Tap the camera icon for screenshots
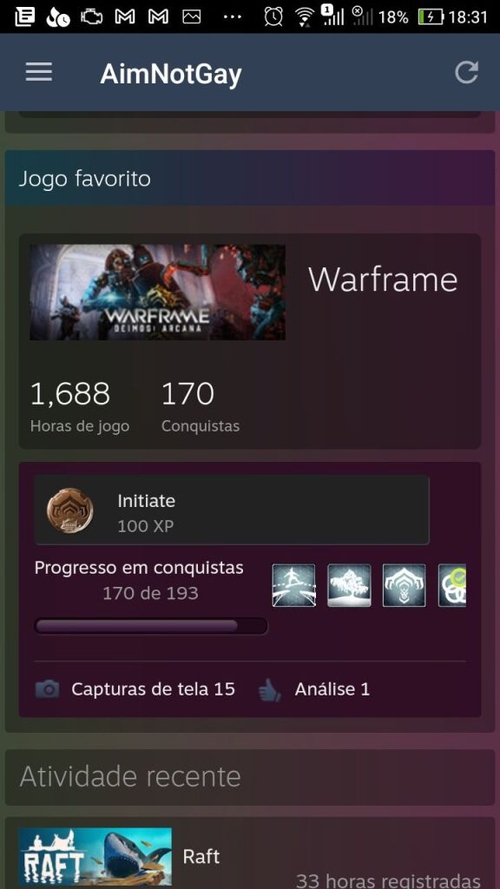The height and width of the screenshot is (889, 500). 47,689
